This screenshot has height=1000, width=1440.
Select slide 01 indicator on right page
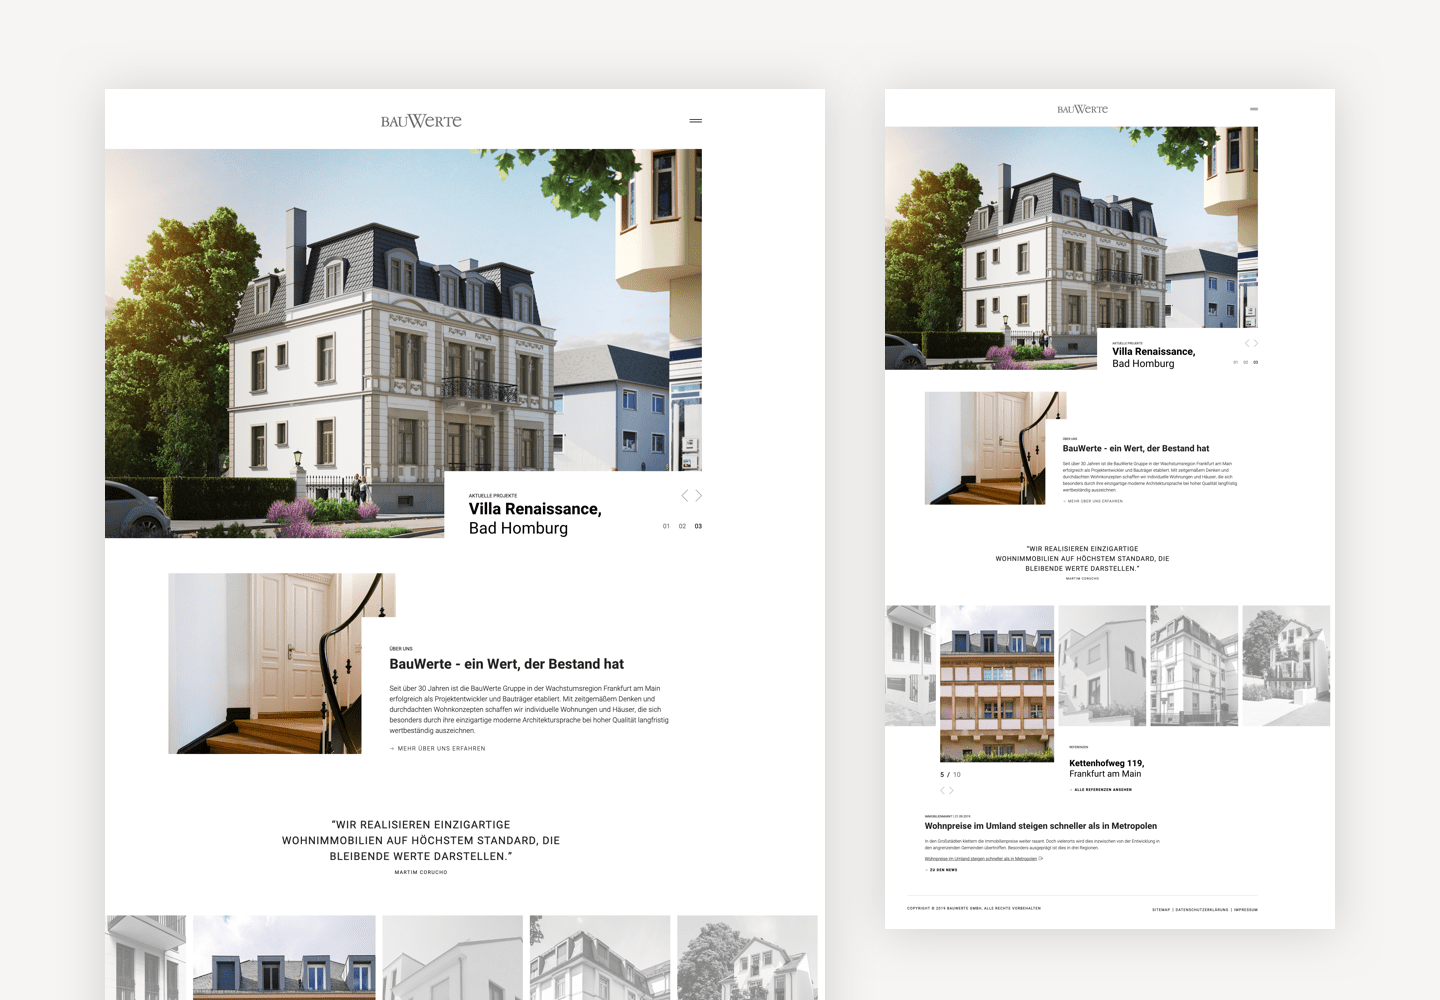point(1236,362)
